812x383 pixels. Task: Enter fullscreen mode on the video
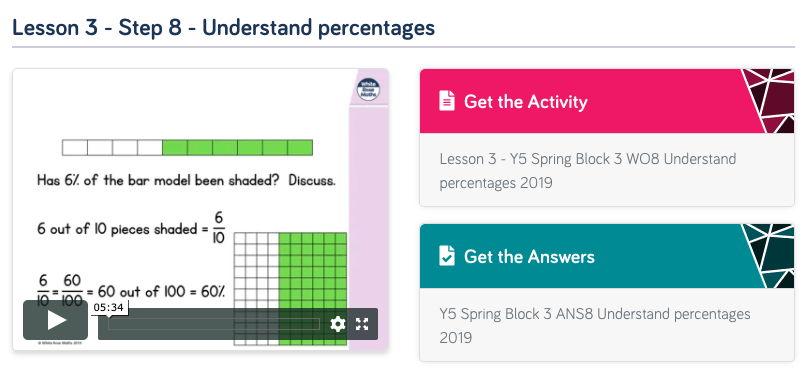click(362, 325)
